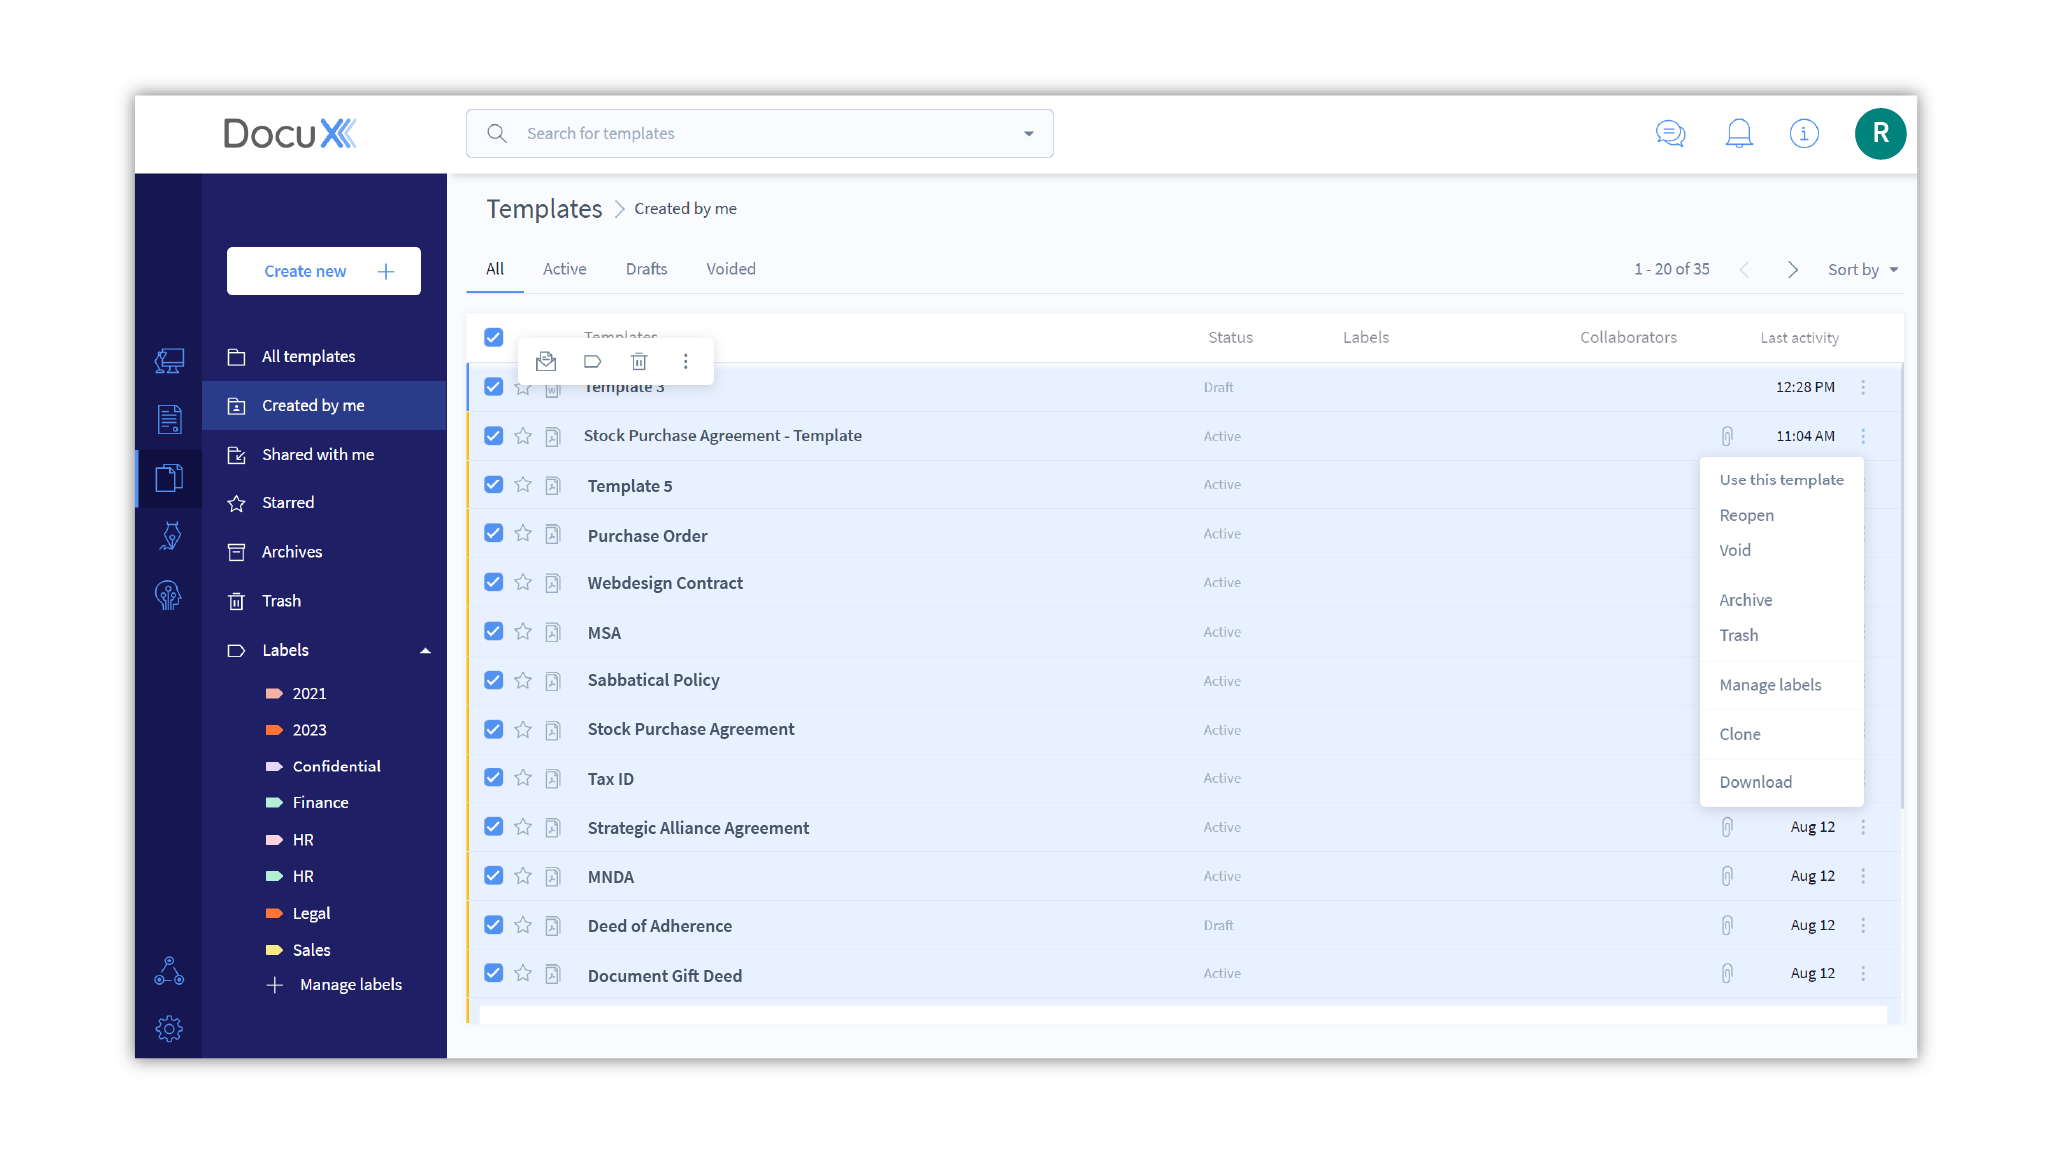Click the info help icon

pos(1804,133)
